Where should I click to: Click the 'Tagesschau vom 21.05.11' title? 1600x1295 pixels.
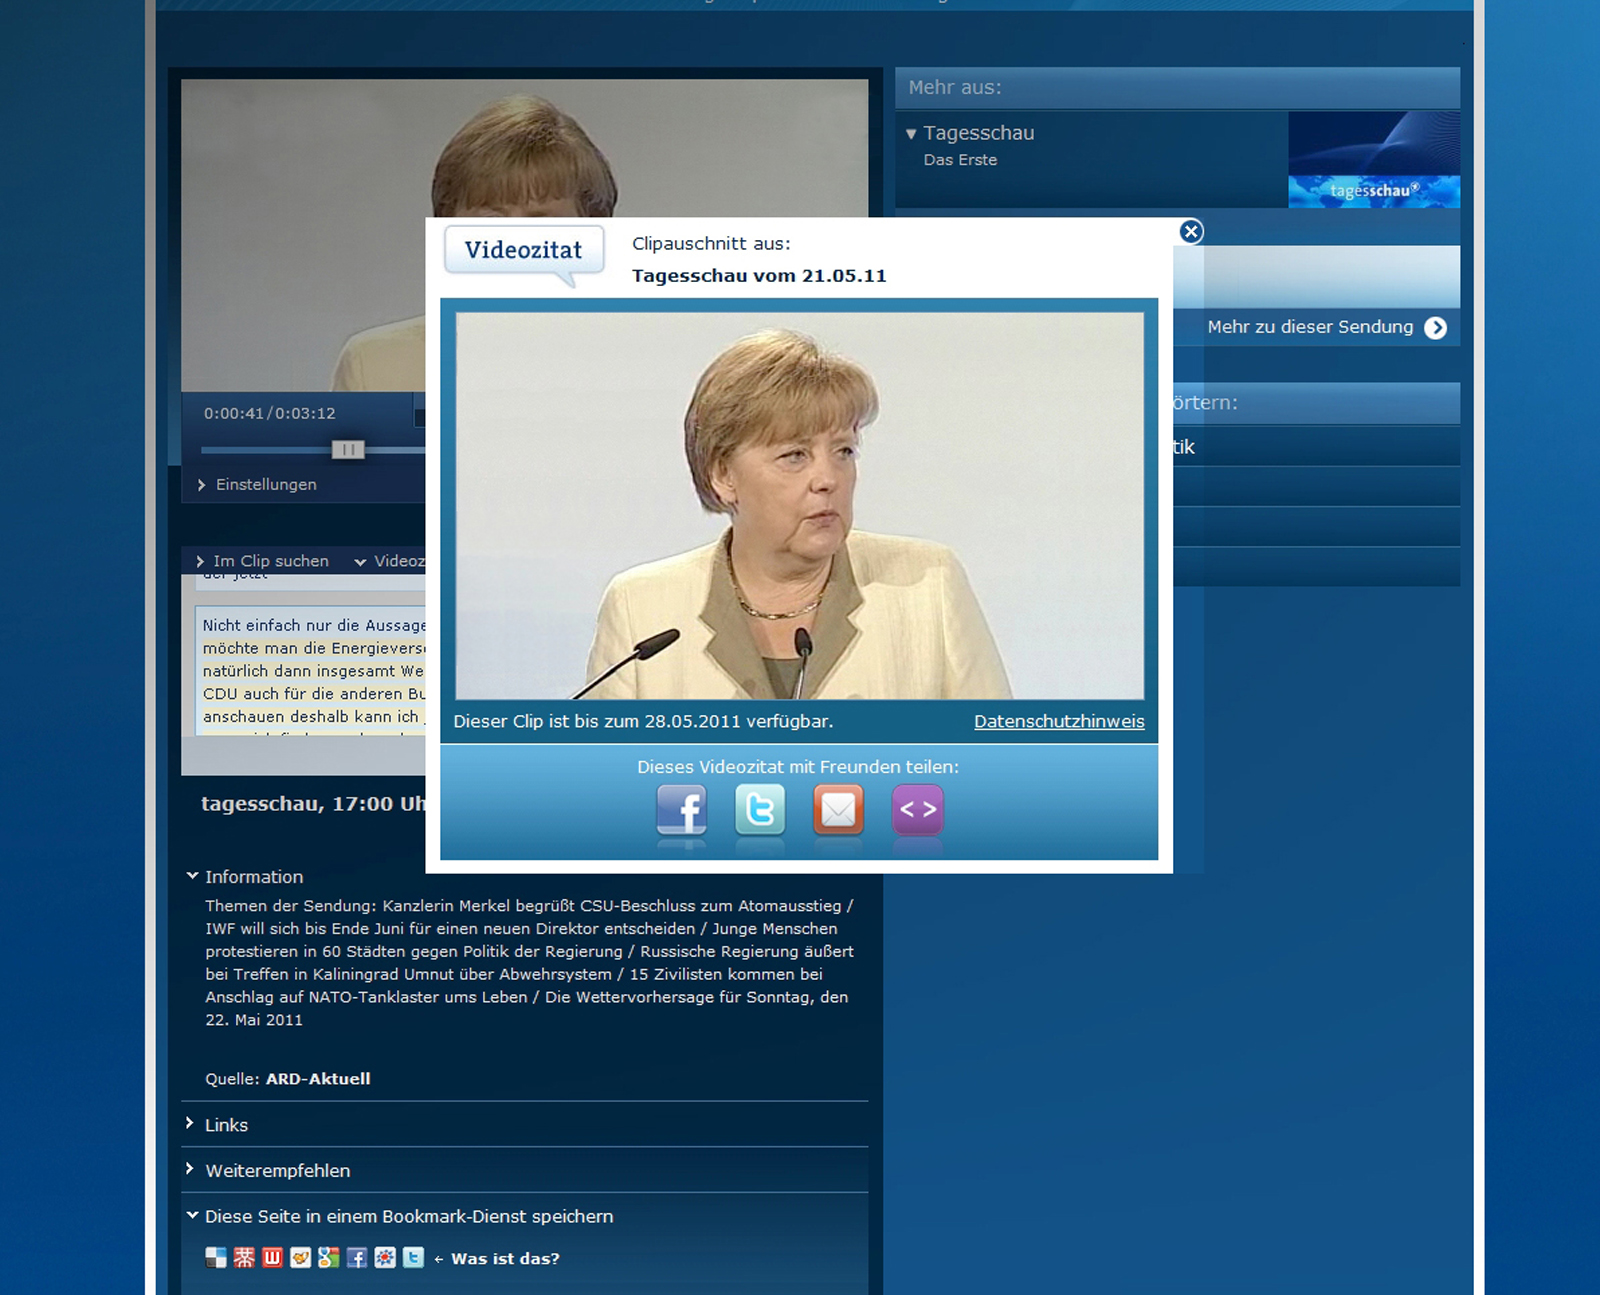pos(759,276)
